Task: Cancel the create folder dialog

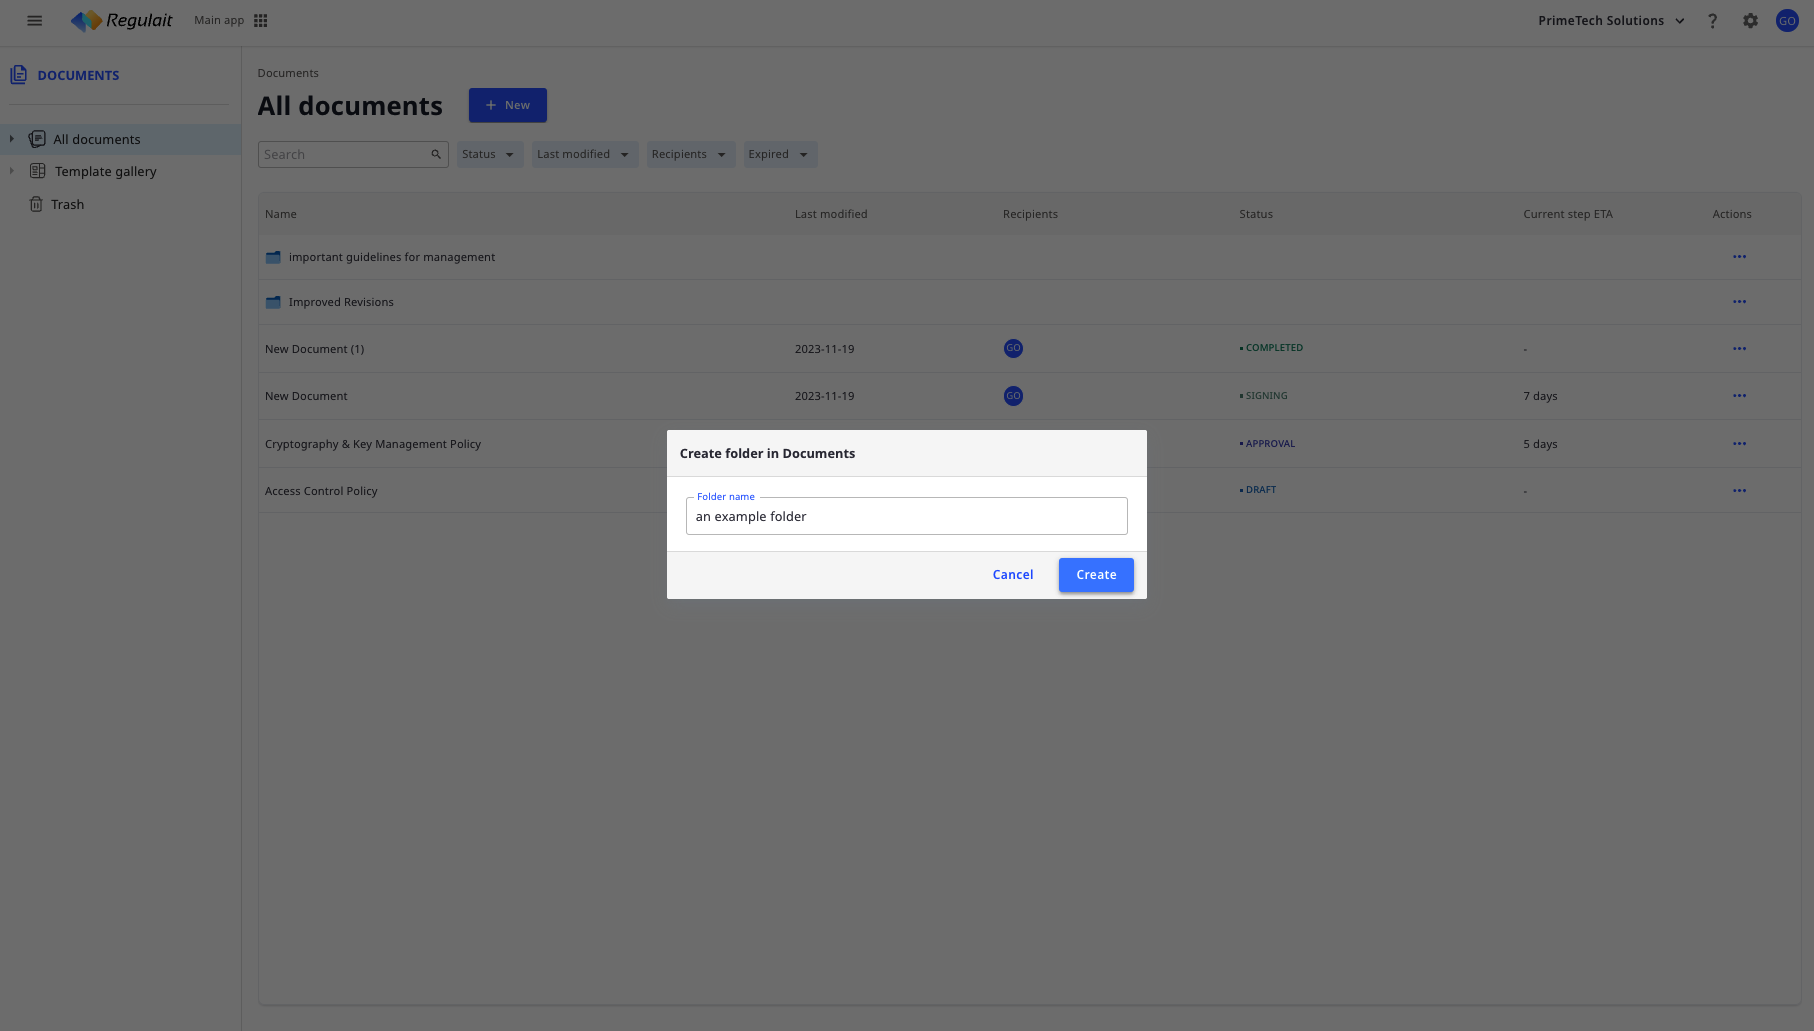Action: click(x=1012, y=575)
